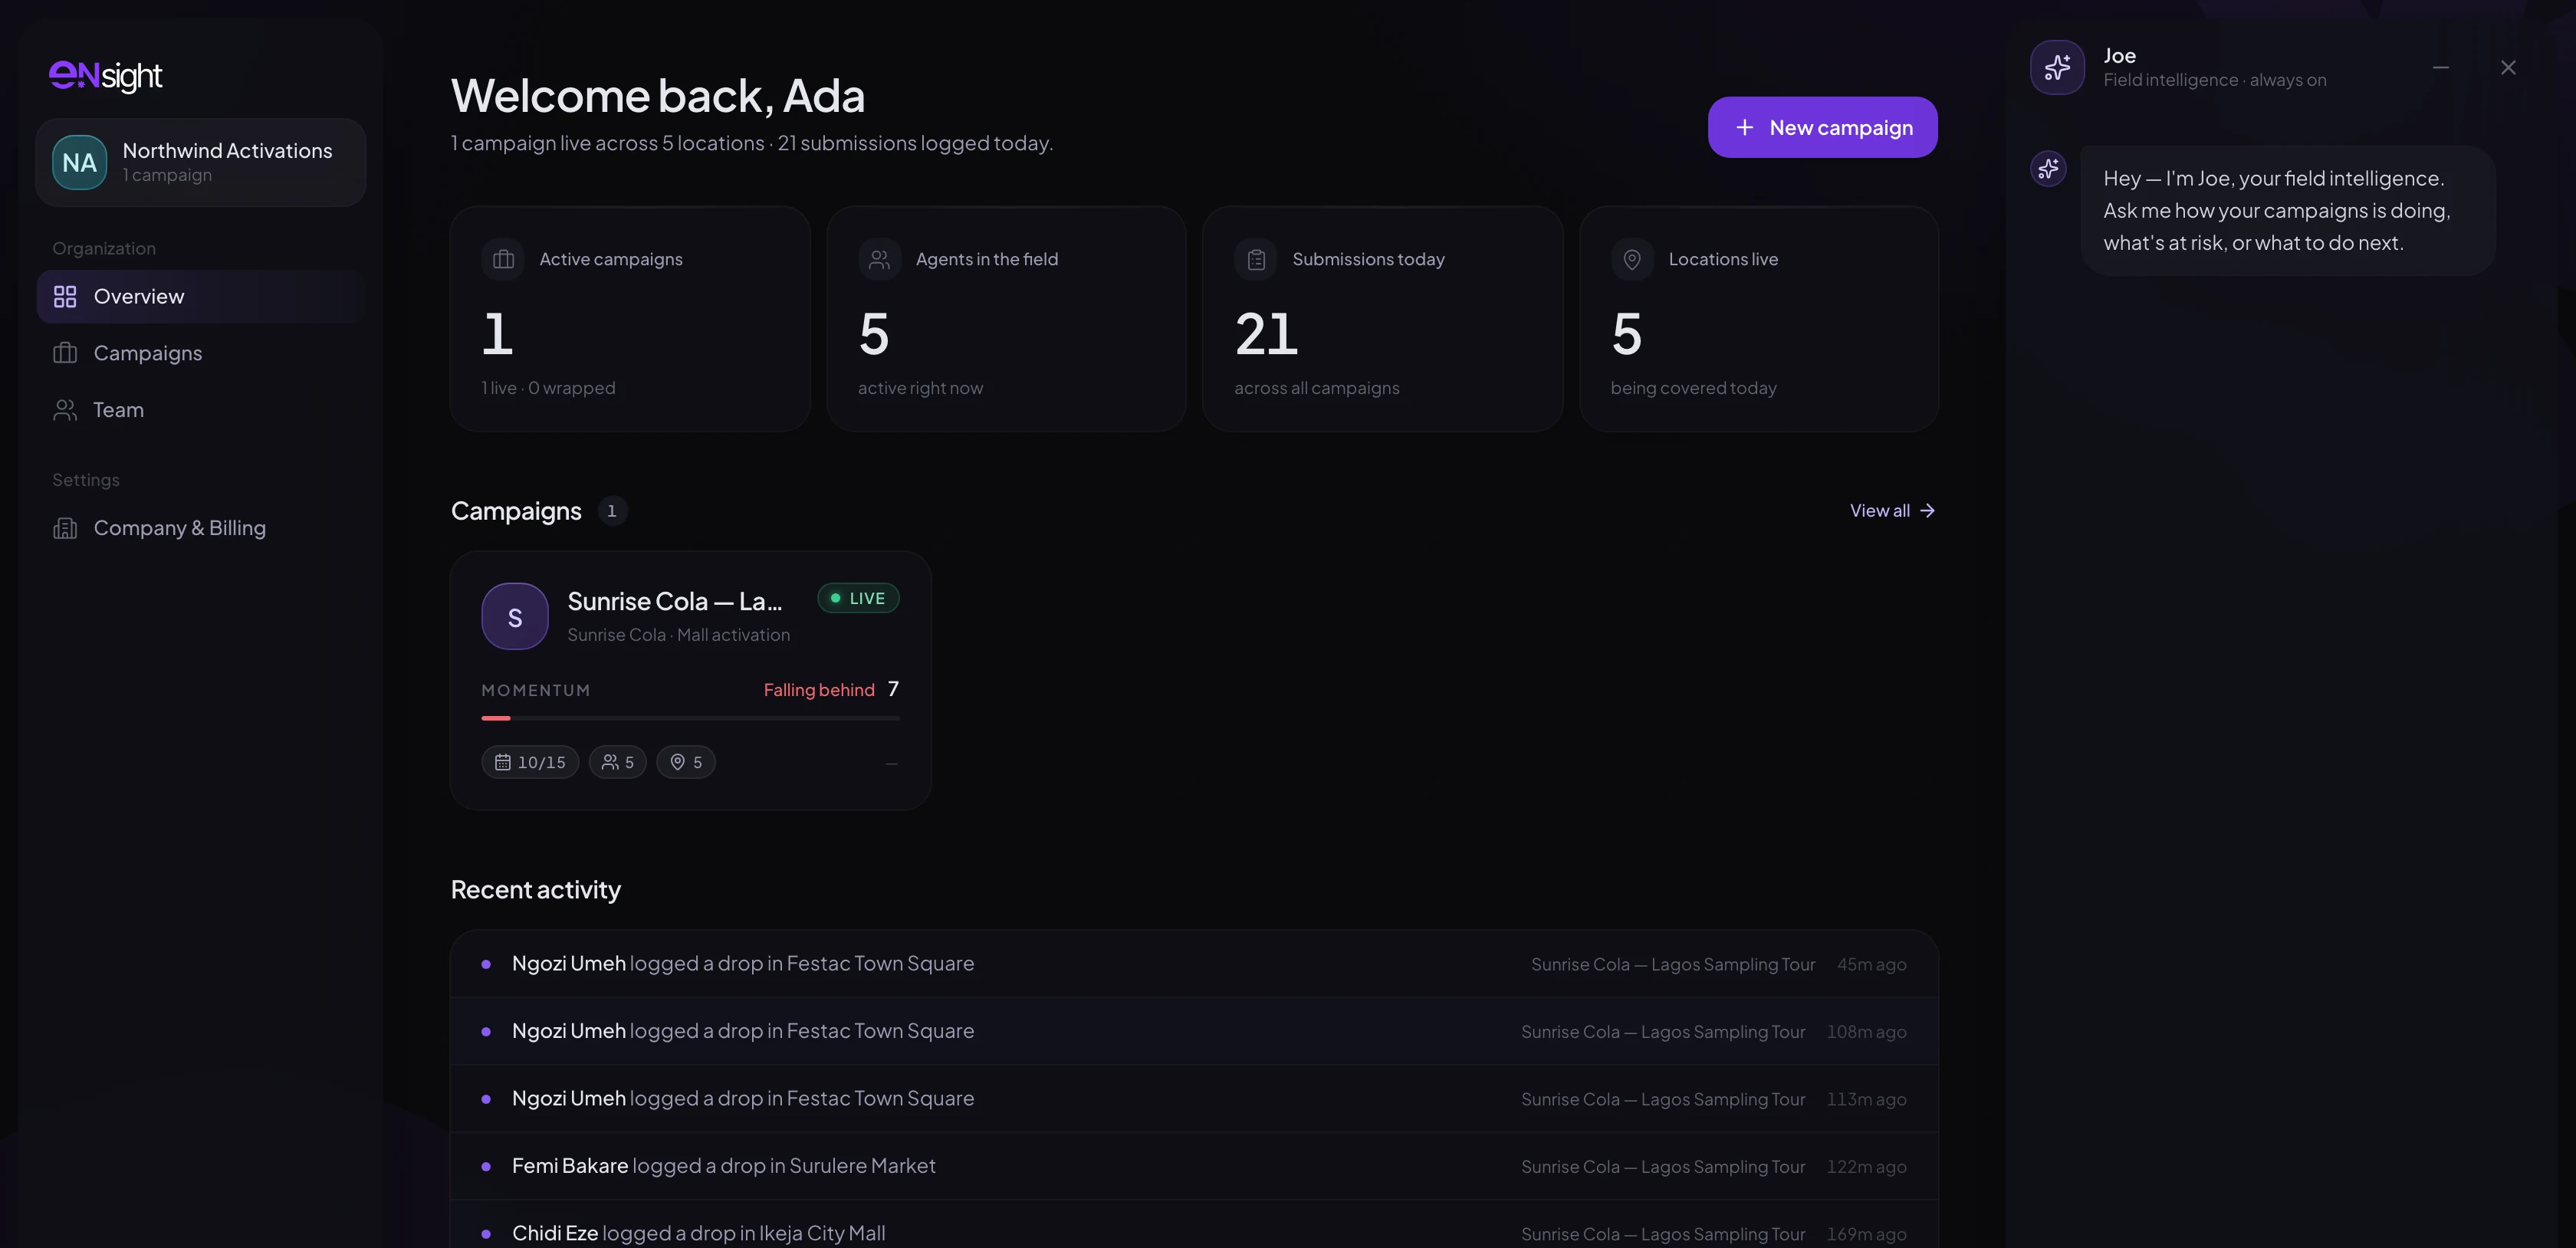The height and width of the screenshot is (1248, 2576).
Task: Open Ngozi Umeh's activity from 113m ago
Action: pyautogui.click(x=1194, y=1099)
